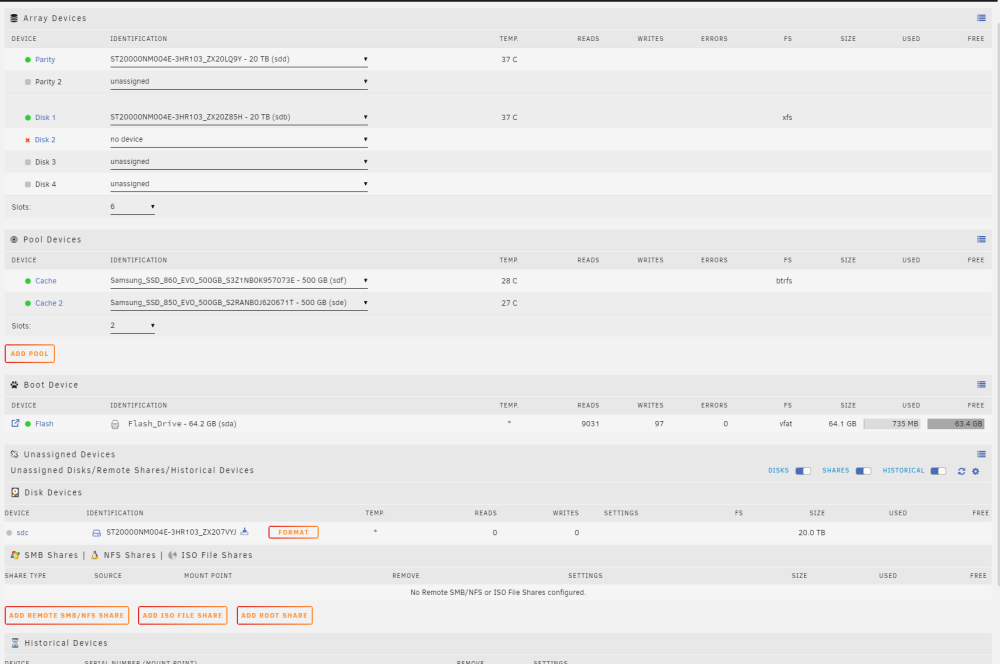Click the ISO File Shares disc icon
1000x664 pixels.
coord(172,555)
